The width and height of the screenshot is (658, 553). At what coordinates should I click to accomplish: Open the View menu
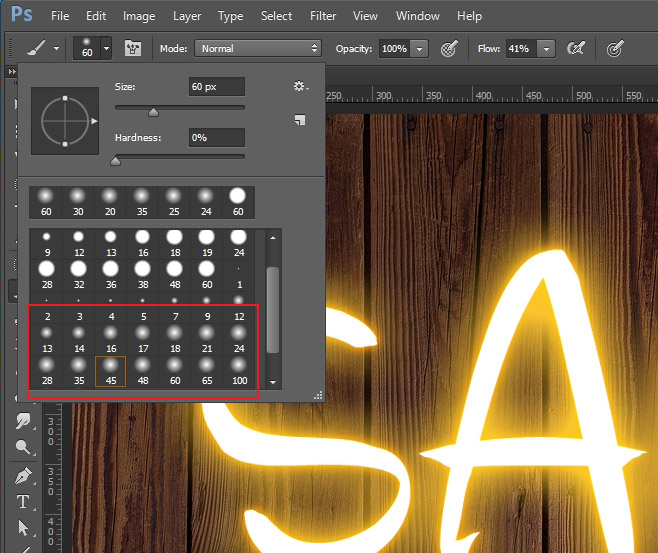[x=365, y=16]
